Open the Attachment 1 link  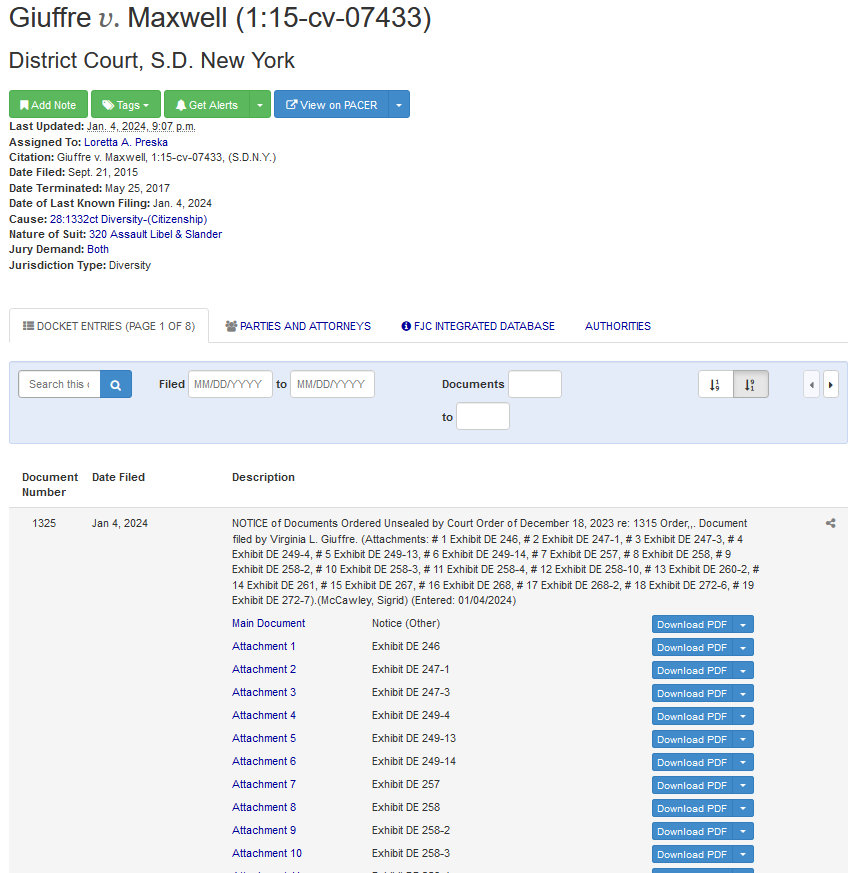[x=264, y=646]
